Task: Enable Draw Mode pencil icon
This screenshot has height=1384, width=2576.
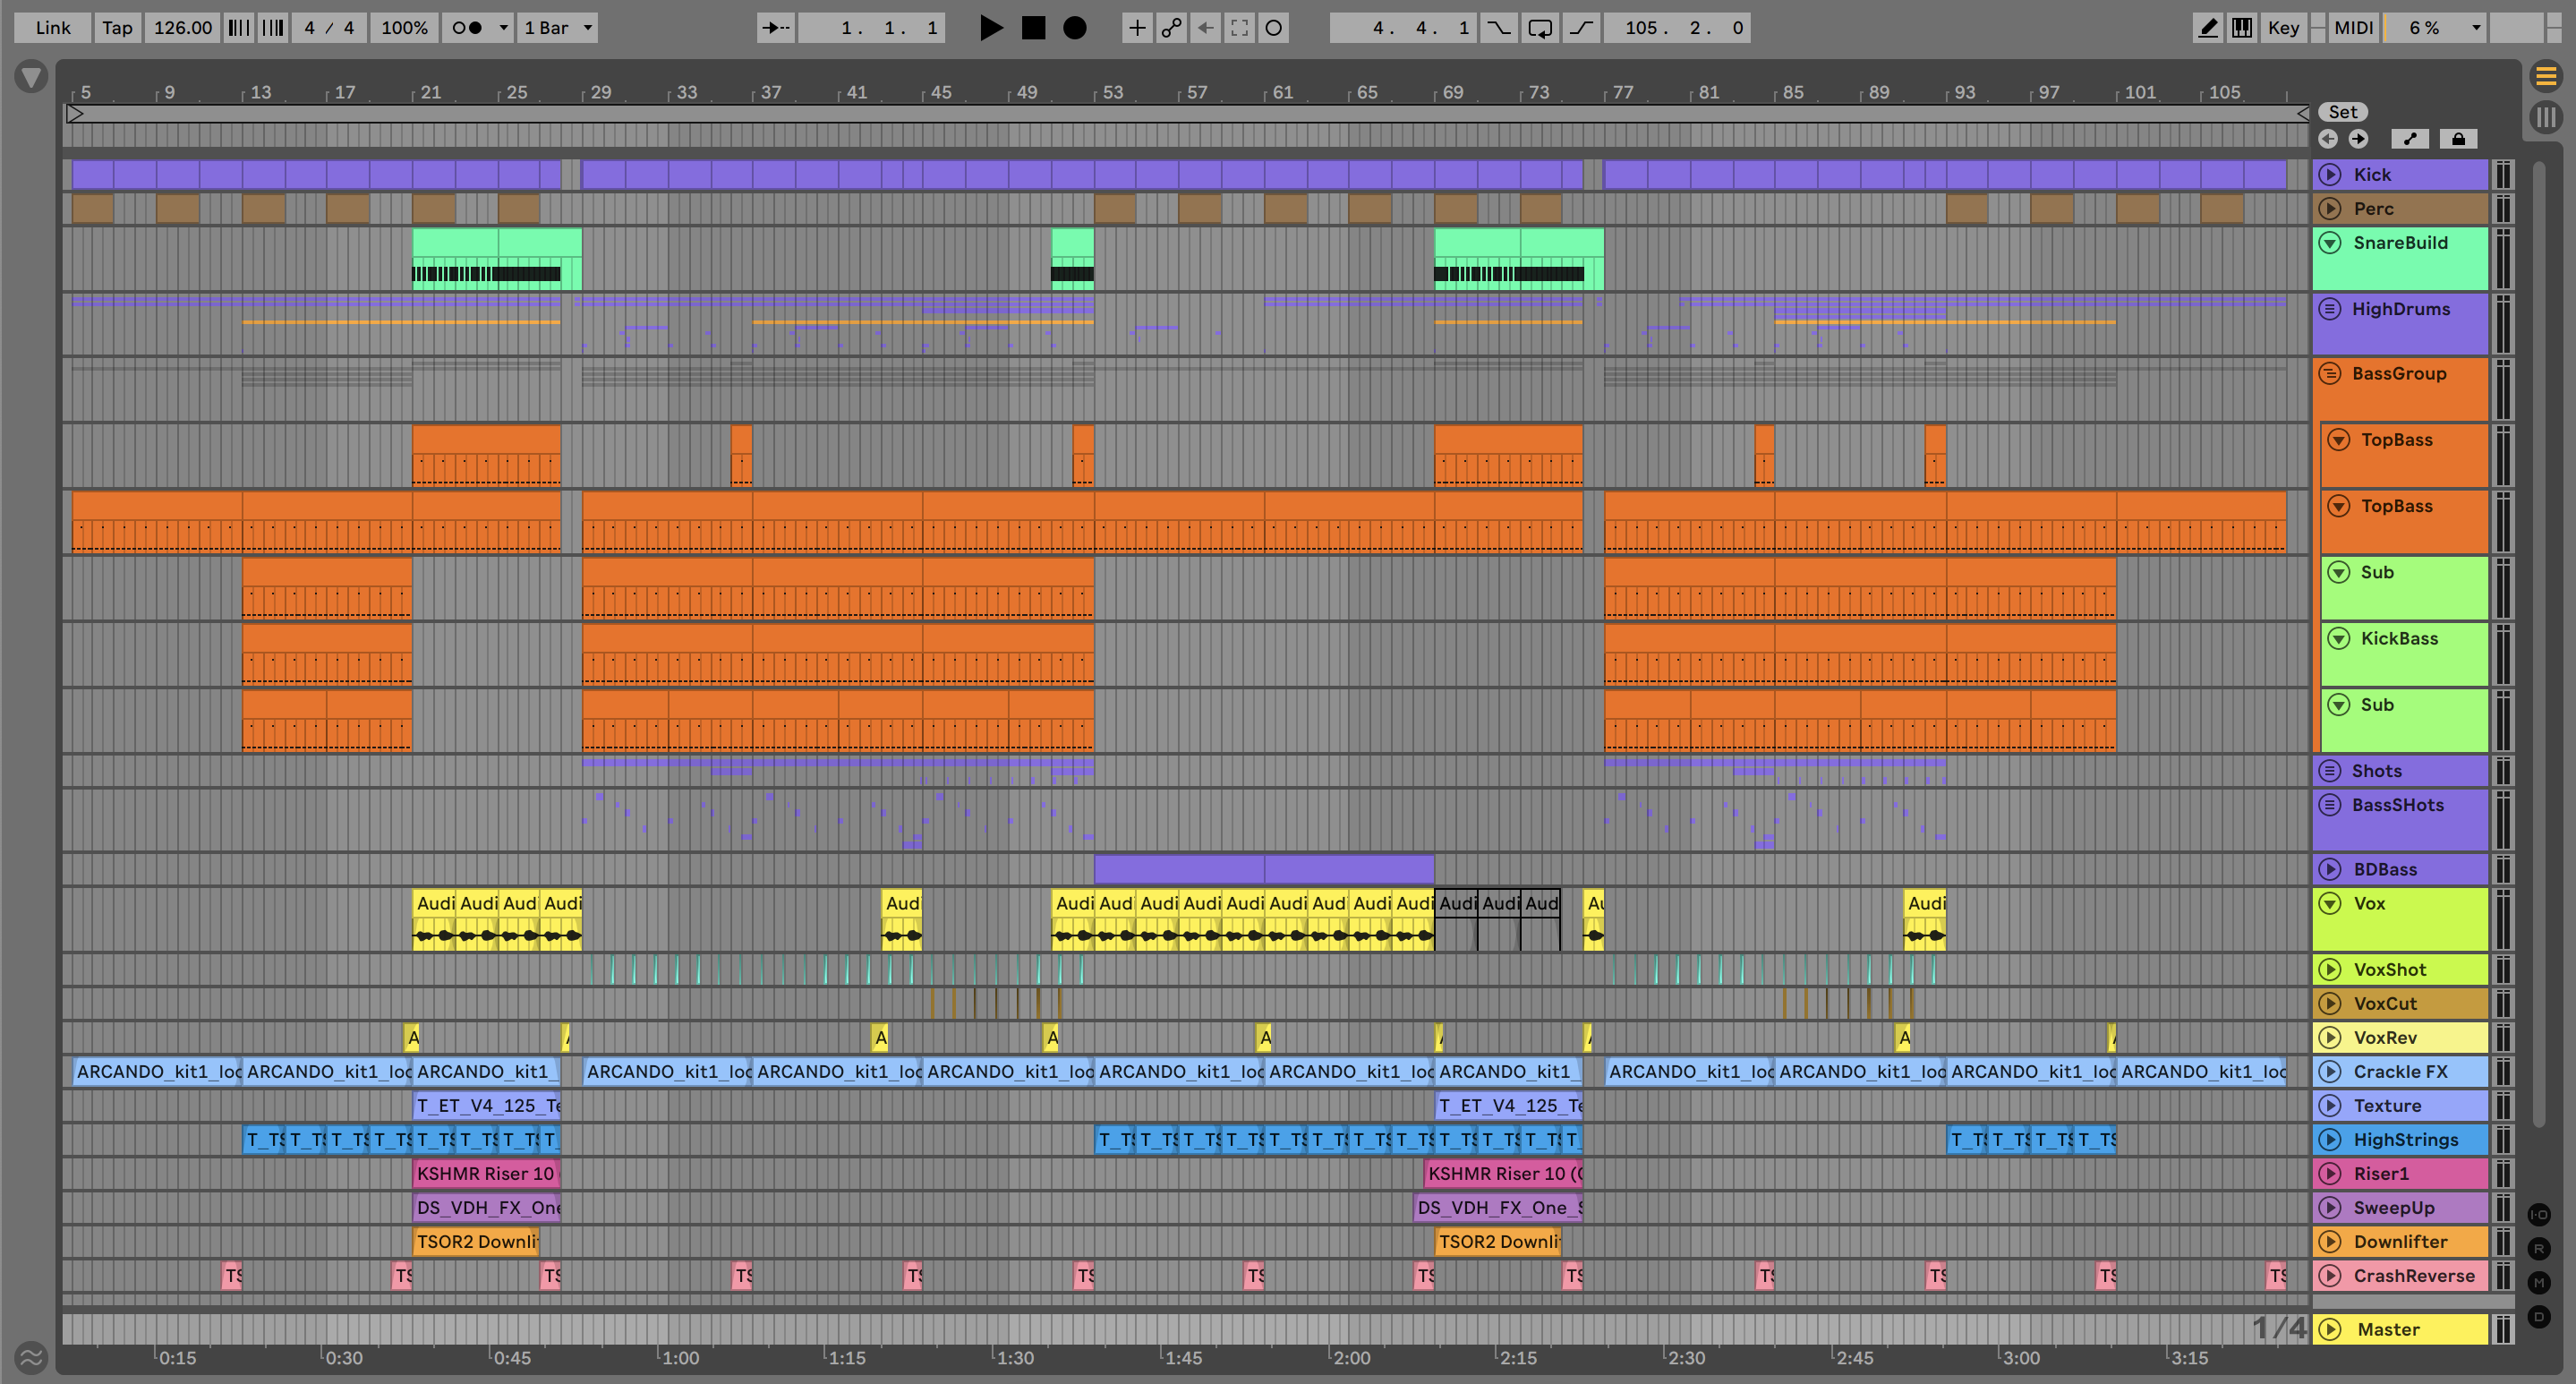Action: [x=2206, y=28]
